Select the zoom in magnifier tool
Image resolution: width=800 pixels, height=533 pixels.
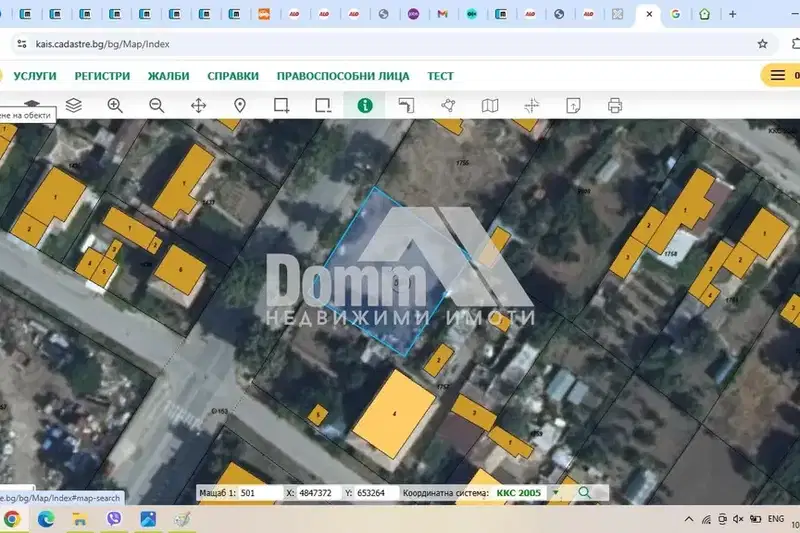coord(115,106)
